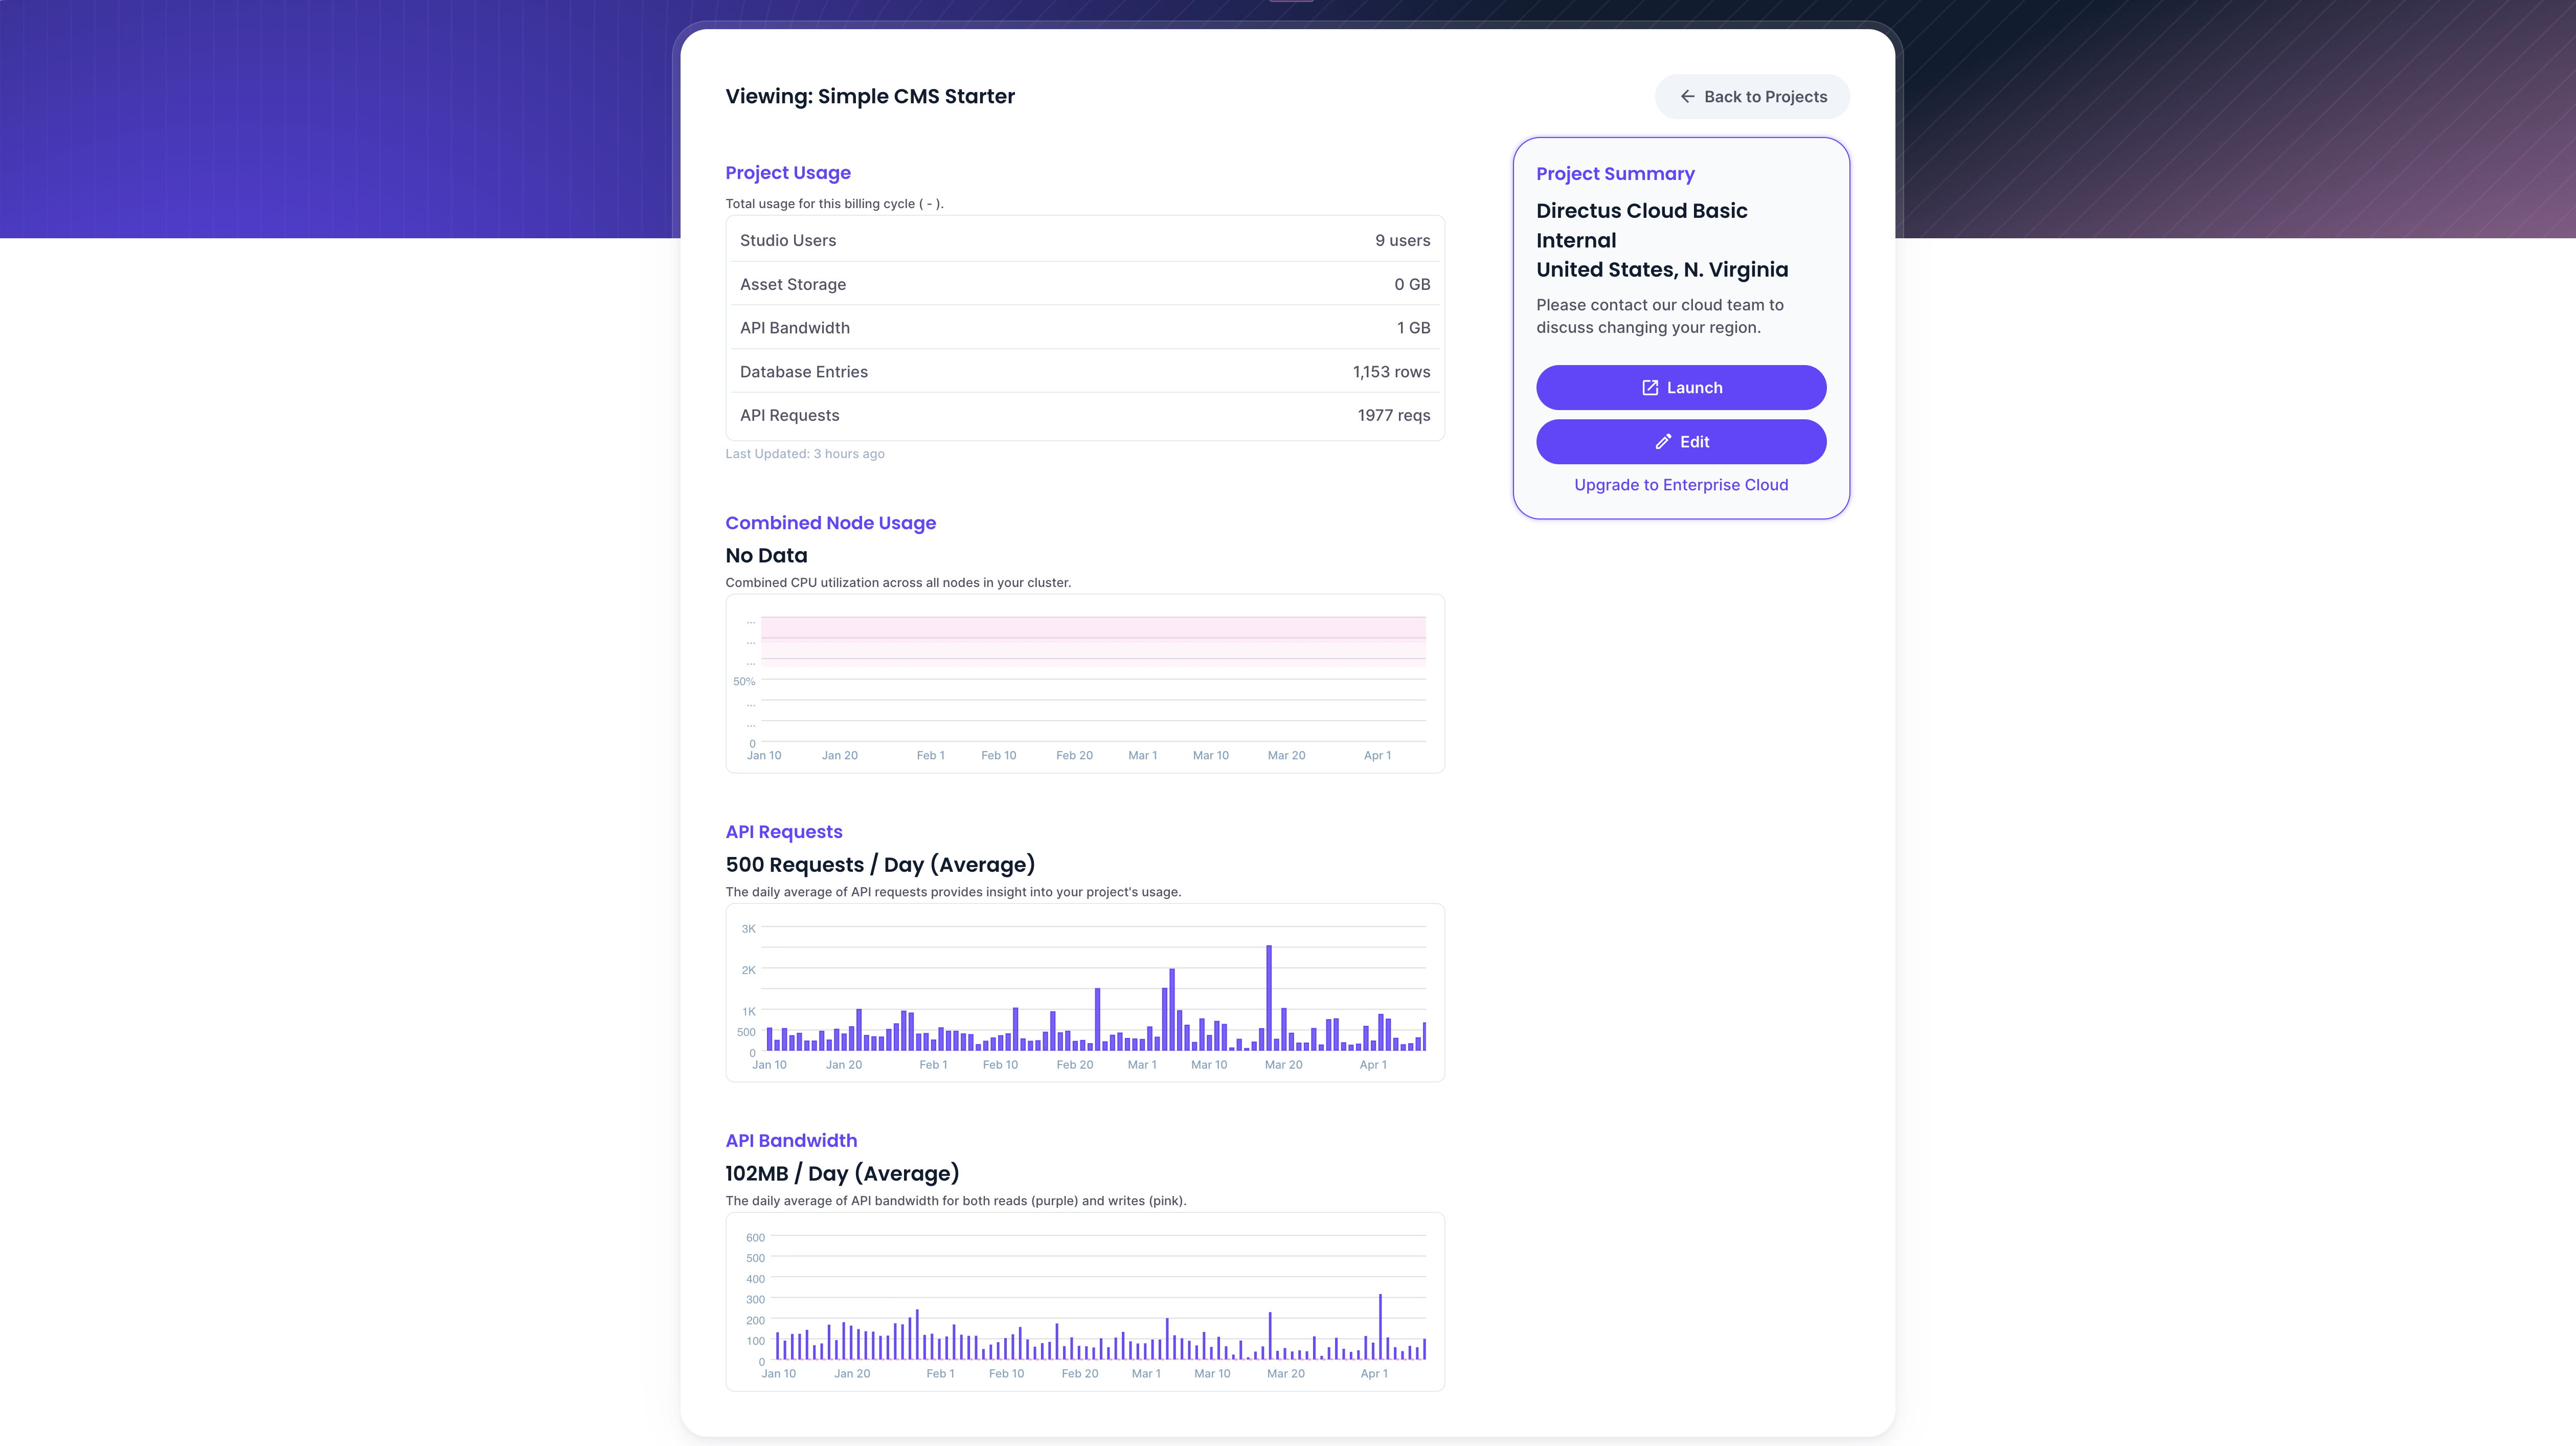Click the No Data label on CPU chart
Screen dimensions: 2576x1446
765,555
